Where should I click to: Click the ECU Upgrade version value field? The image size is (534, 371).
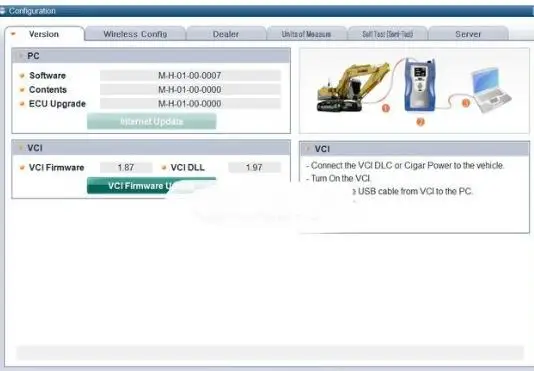(x=190, y=104)
